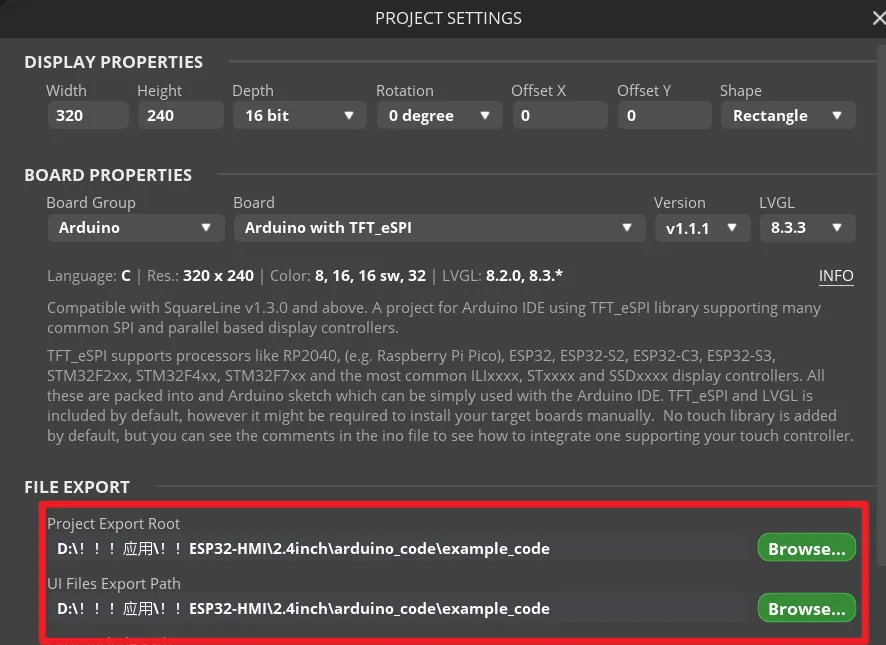Close the Project Settings dialog
The width and height of the screenshot is (886, 645).
tap(877, 18)
